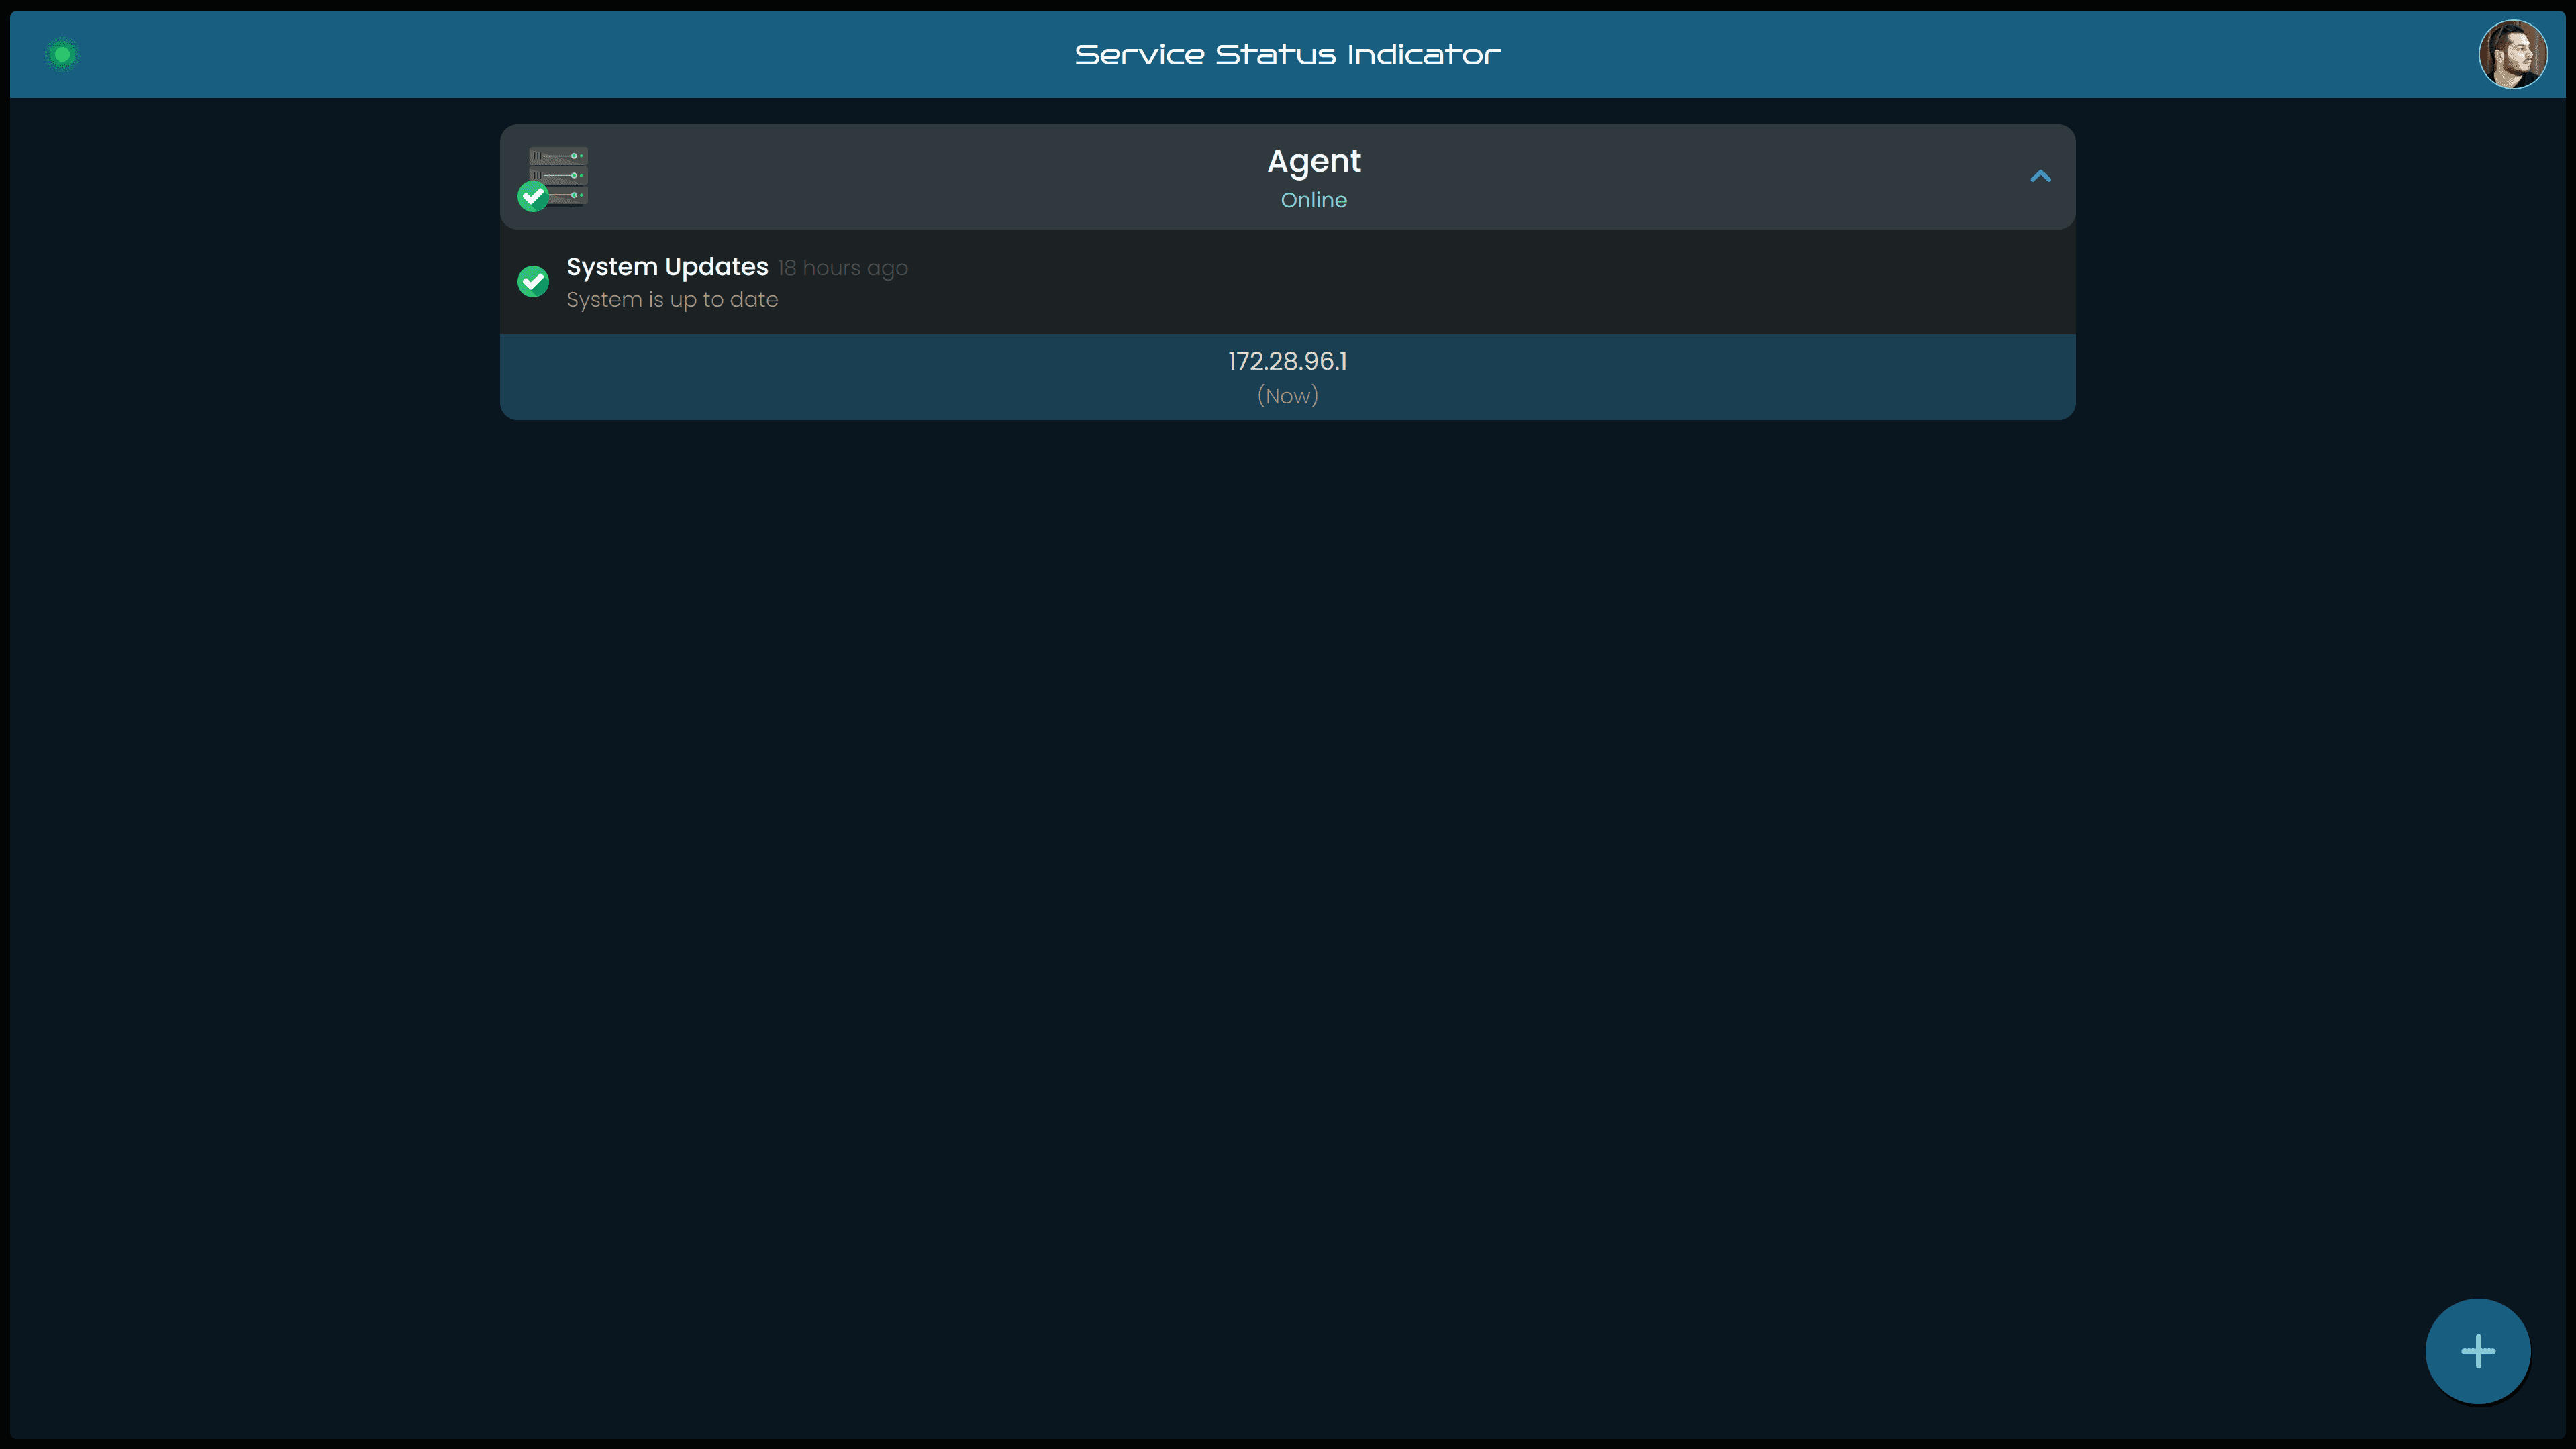2576x1449 pixels.
Task: Open the Service Status Indicator title menu
Action: tap(1287, 54)
